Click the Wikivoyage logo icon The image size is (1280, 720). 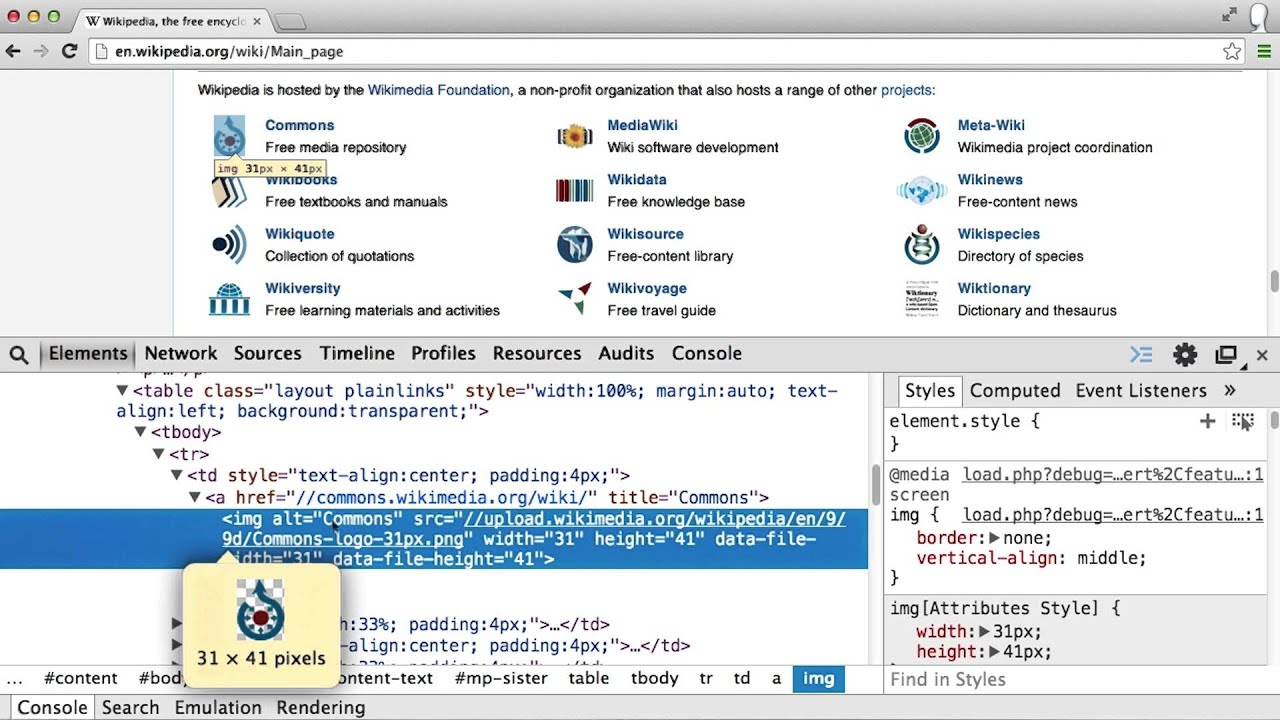pyautogui.click(x=574, y=298)
